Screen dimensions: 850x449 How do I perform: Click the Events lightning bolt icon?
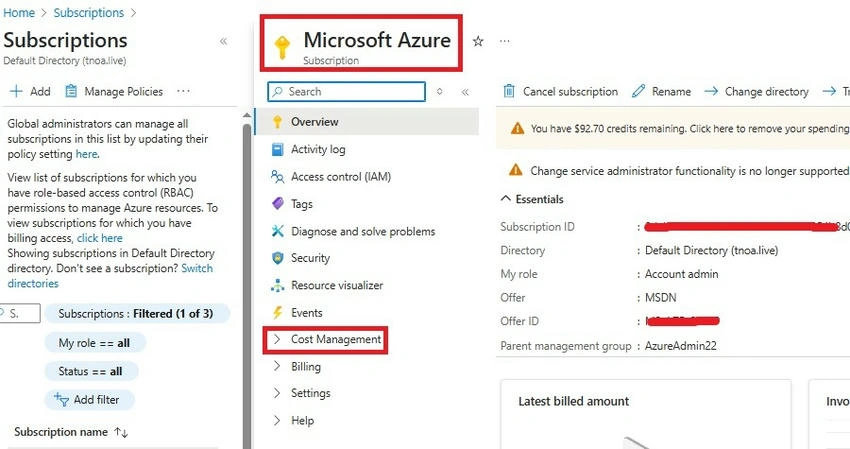pos(277,312)
